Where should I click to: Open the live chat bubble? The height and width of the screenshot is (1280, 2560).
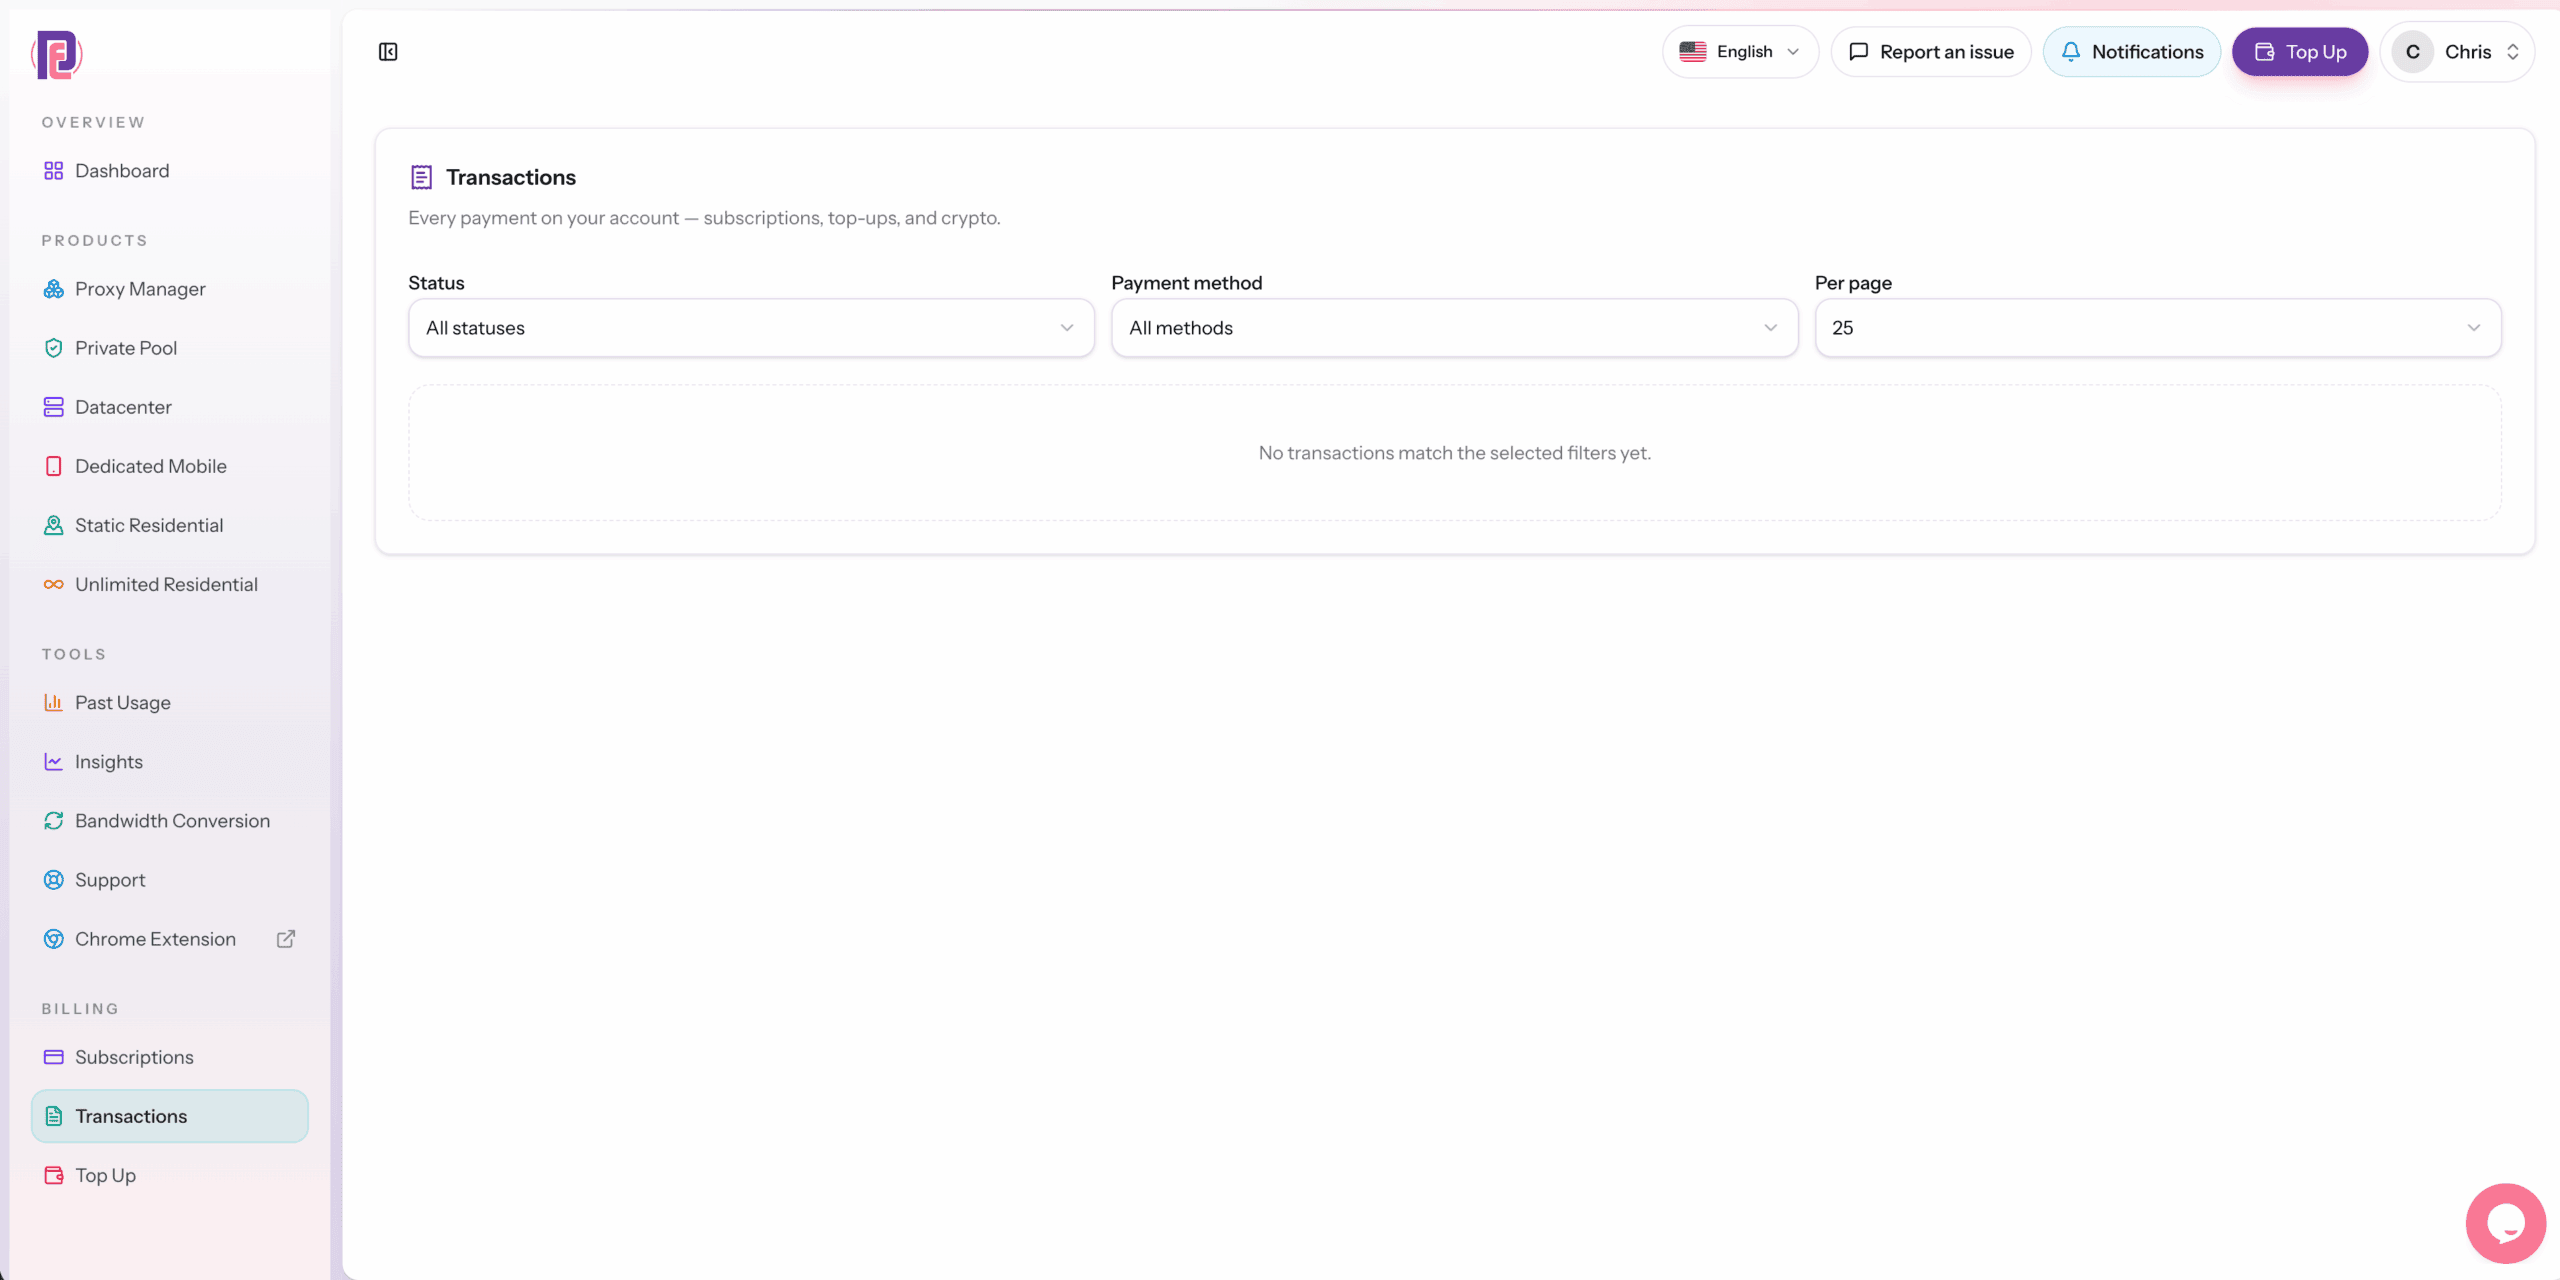click(x=2506, y=1223)
